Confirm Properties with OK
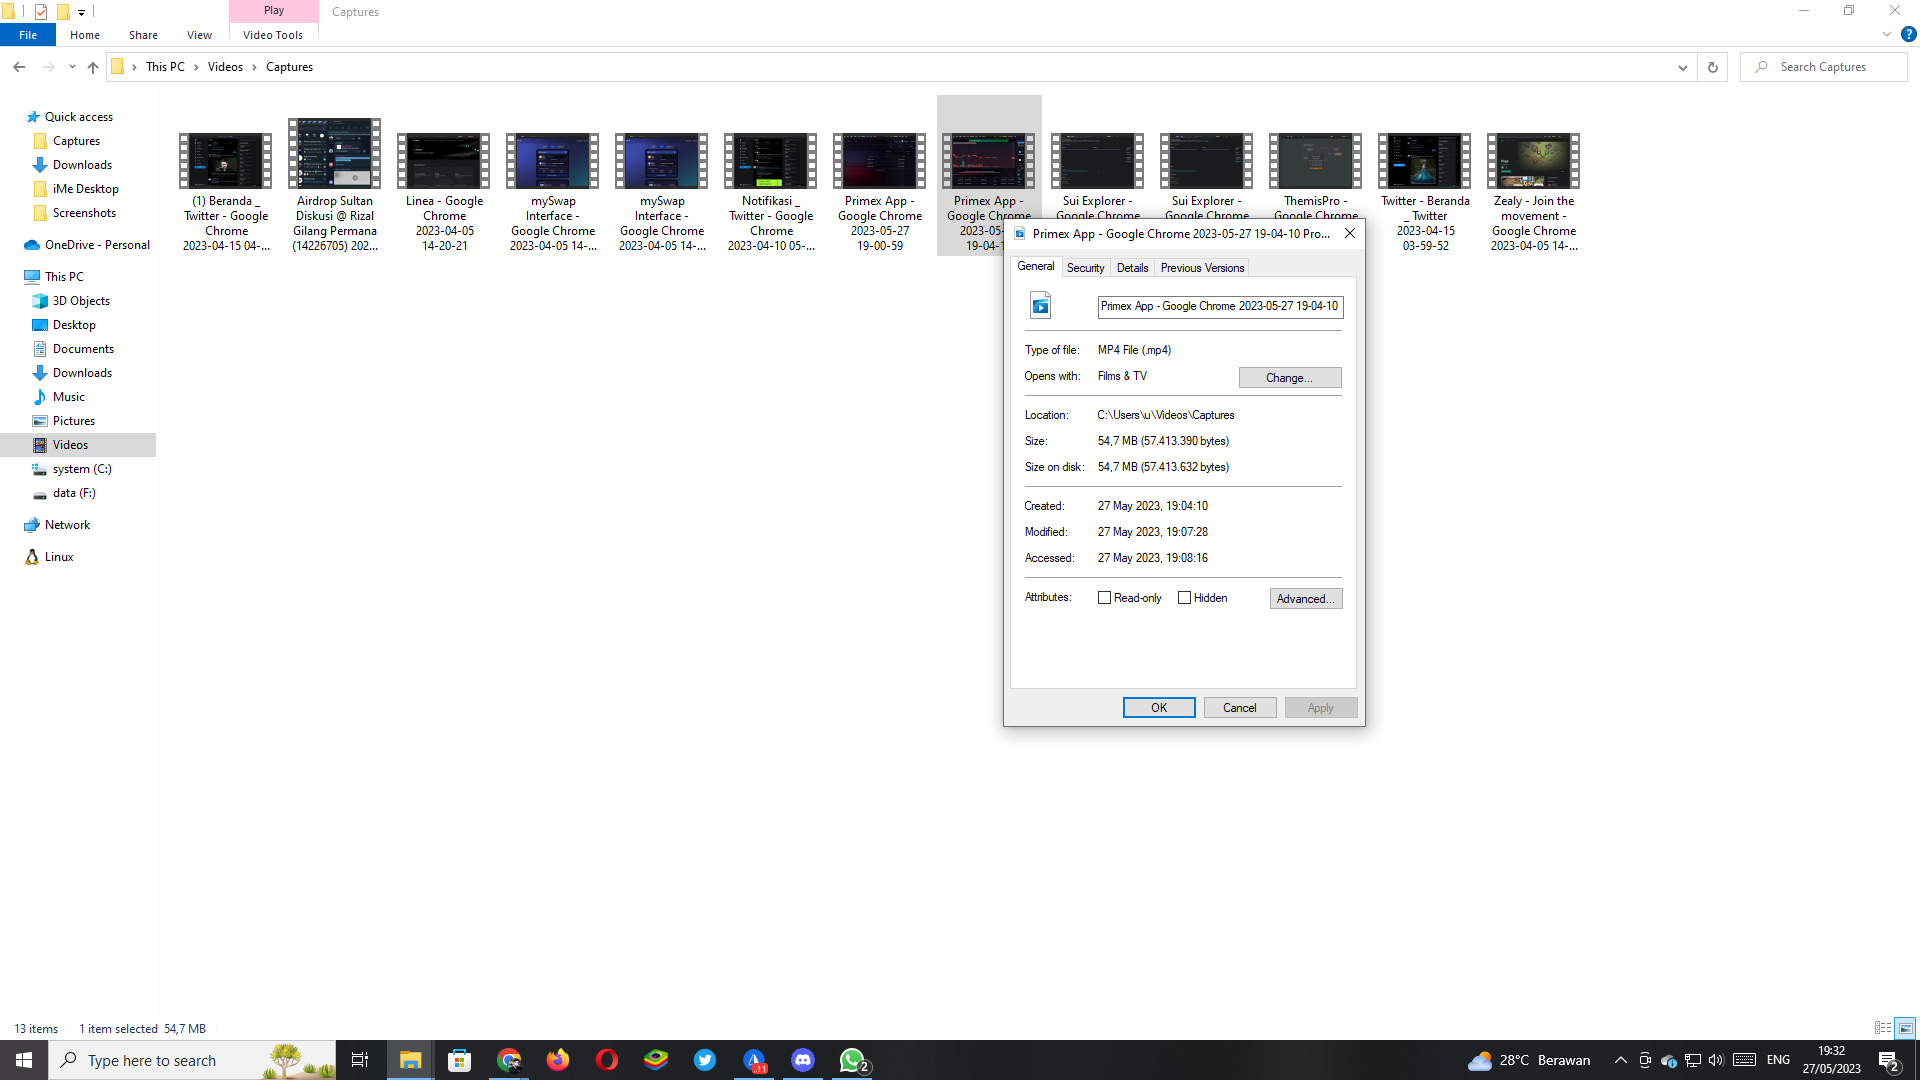 pos(1158,708)
